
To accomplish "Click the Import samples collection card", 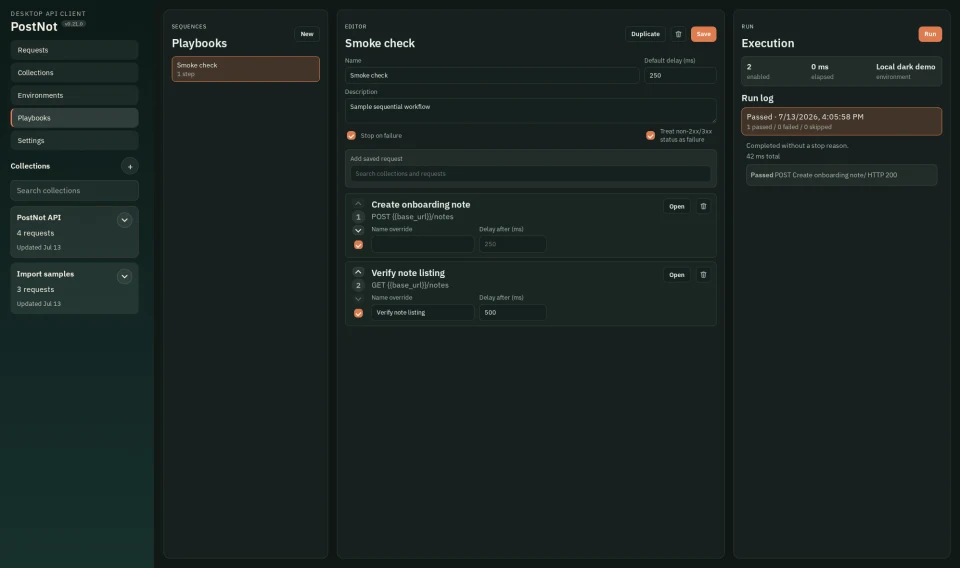I will 74,288.
